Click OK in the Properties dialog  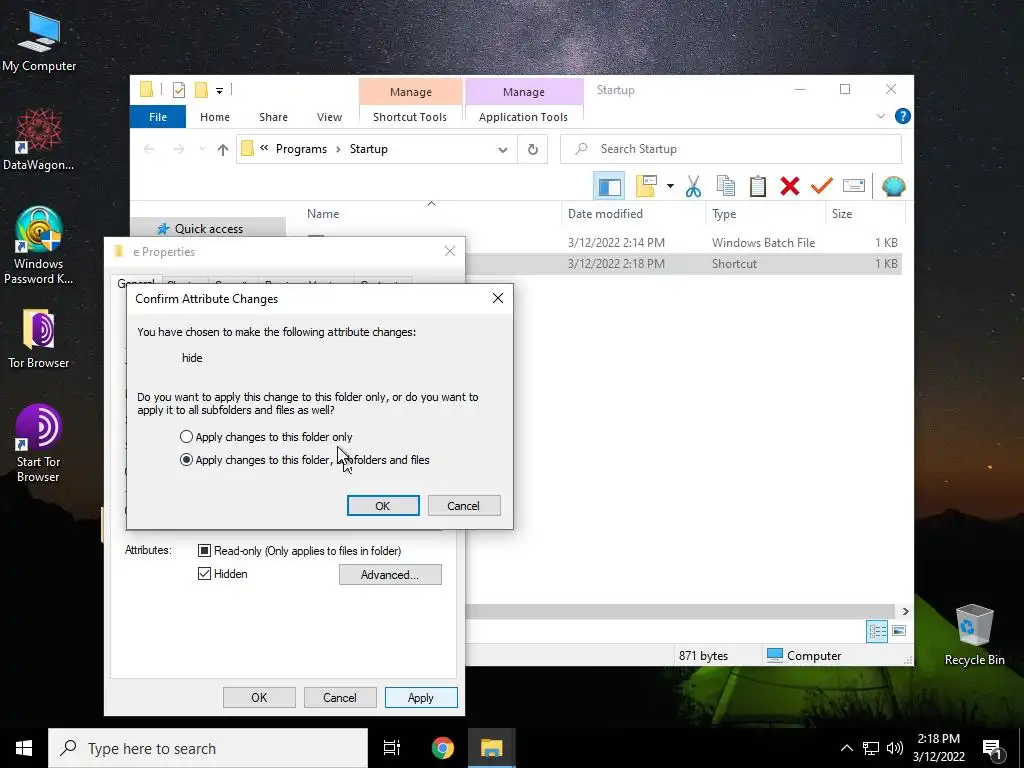coord(259,697)
